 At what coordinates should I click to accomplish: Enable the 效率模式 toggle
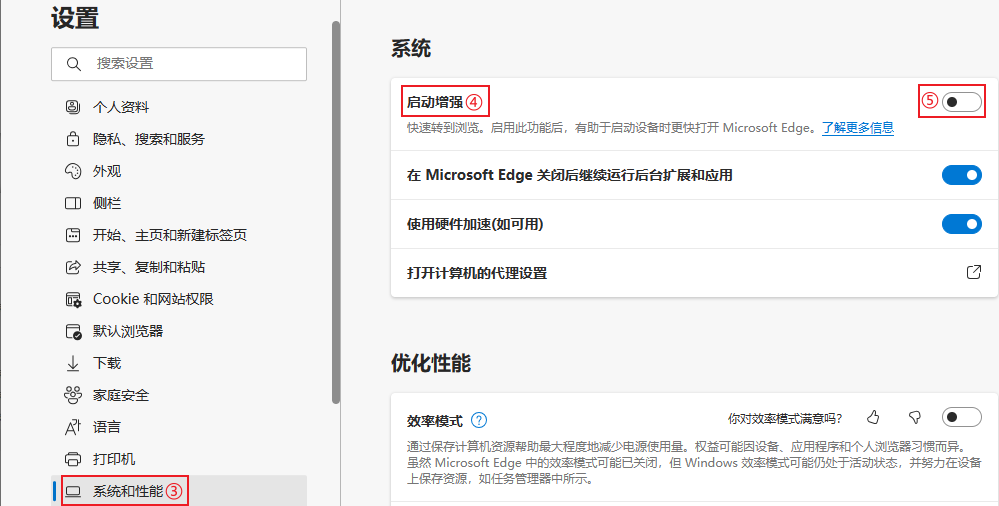coord(961,418)
